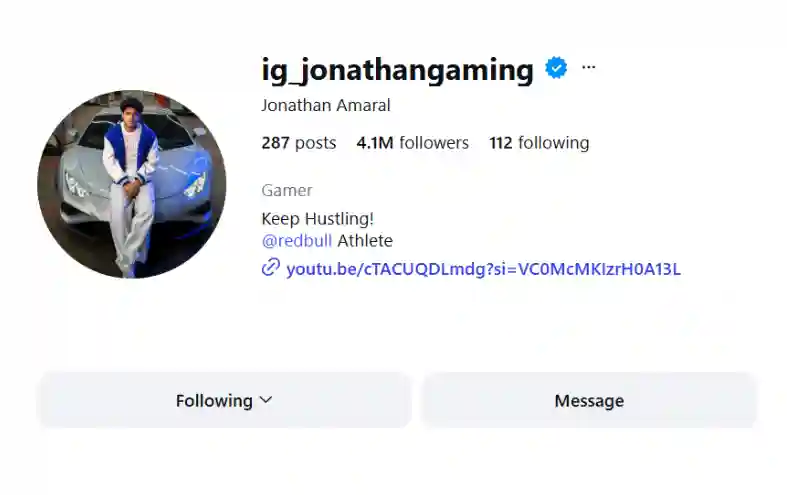Open the profile picture with the sports car
The image size is (787, 495).
click(x=132, y=184)
